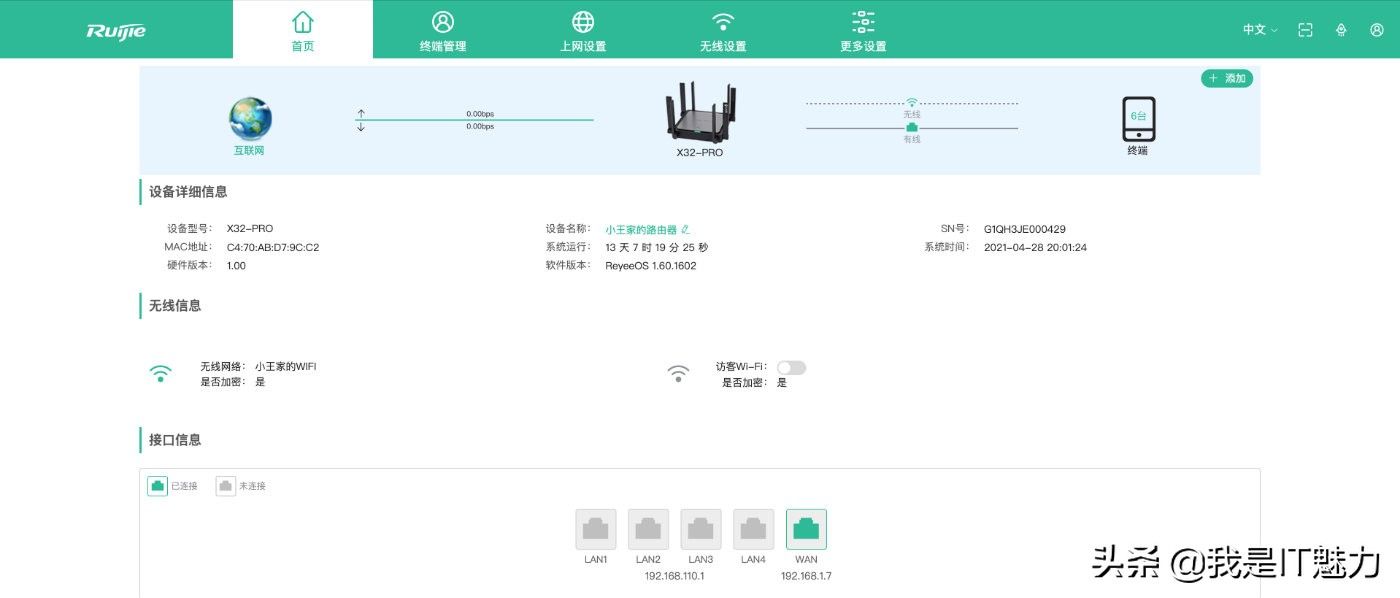Edit device name with the pencil icon
Image resolution: width=1400 pixels, height=598 pixels.
685,230
